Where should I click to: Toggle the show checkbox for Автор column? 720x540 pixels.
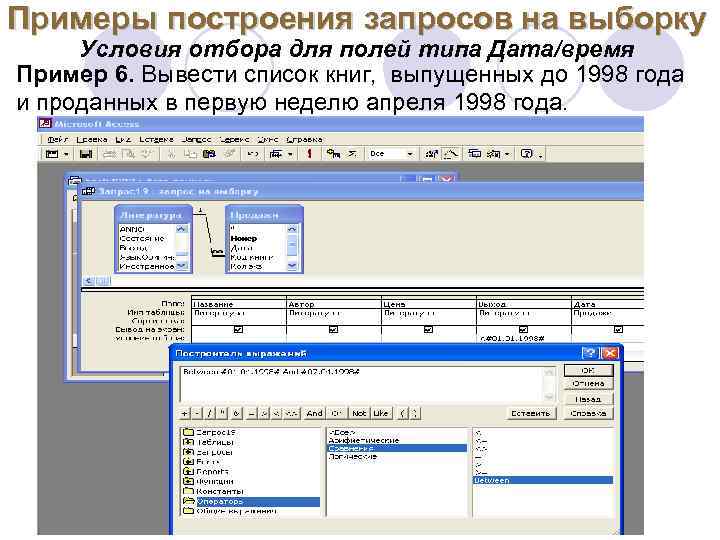click(334, 330)
